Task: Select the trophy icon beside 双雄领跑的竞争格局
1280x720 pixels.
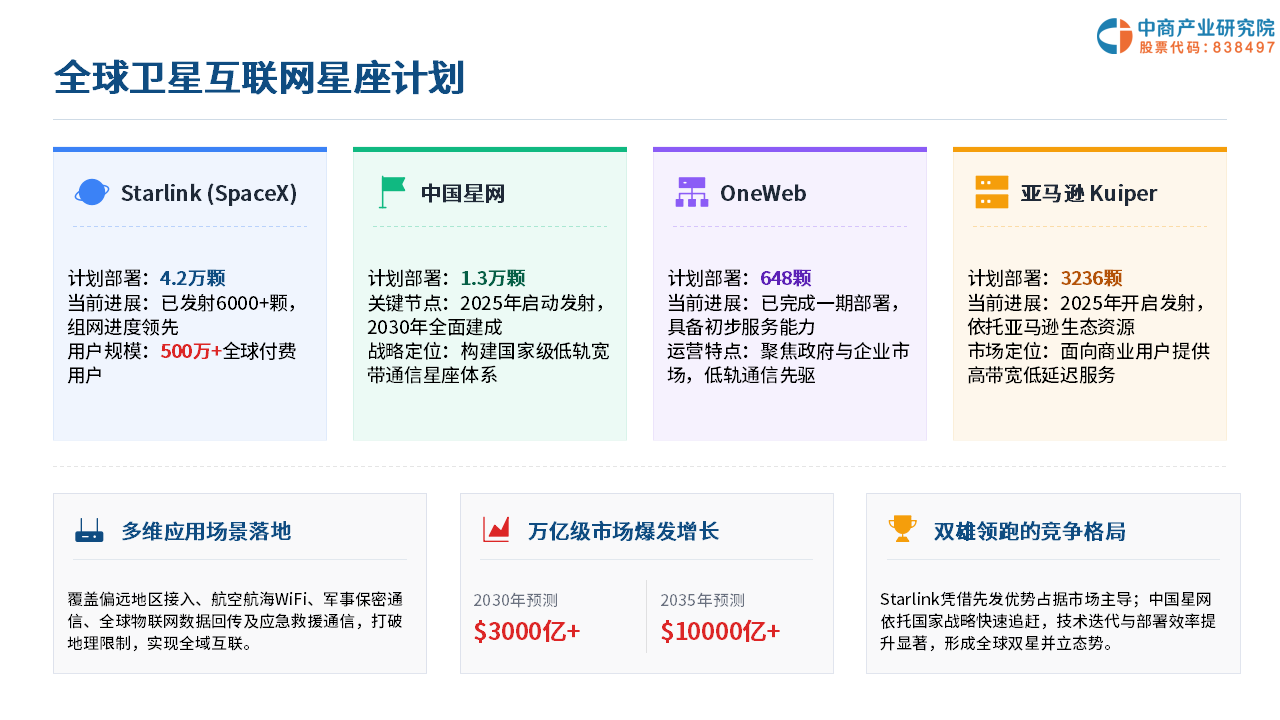Action: coord(902,529)
